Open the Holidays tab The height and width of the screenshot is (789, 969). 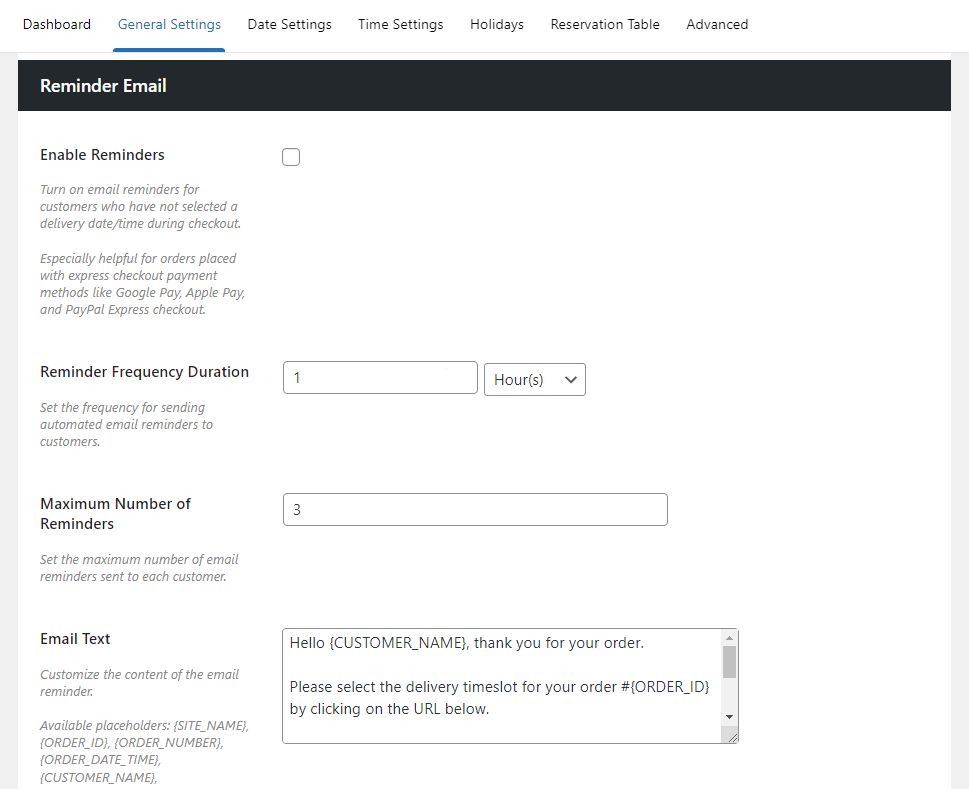[496, 24]
